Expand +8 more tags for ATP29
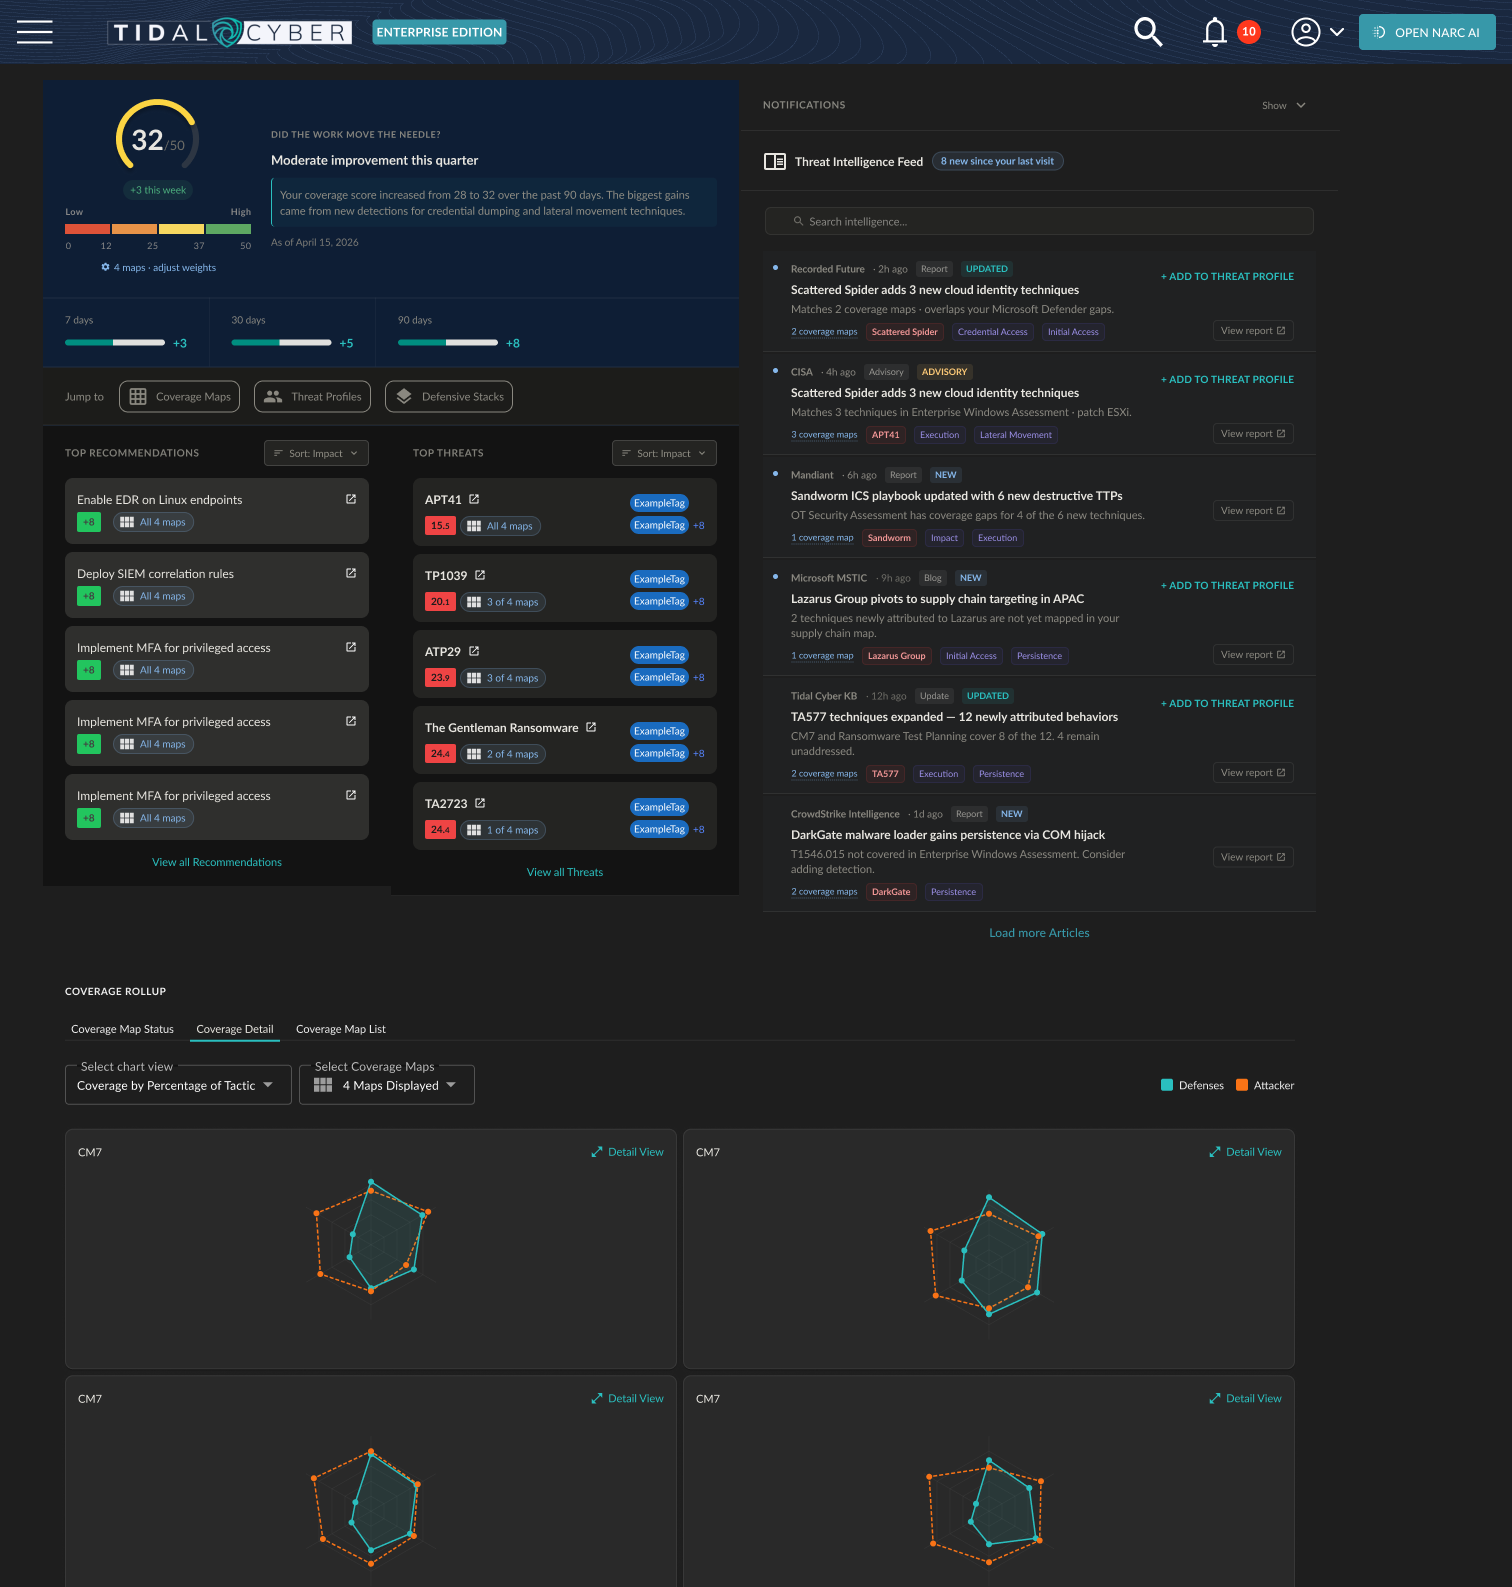Screen dimensions: 1512x1587 (x=699, y=677)
